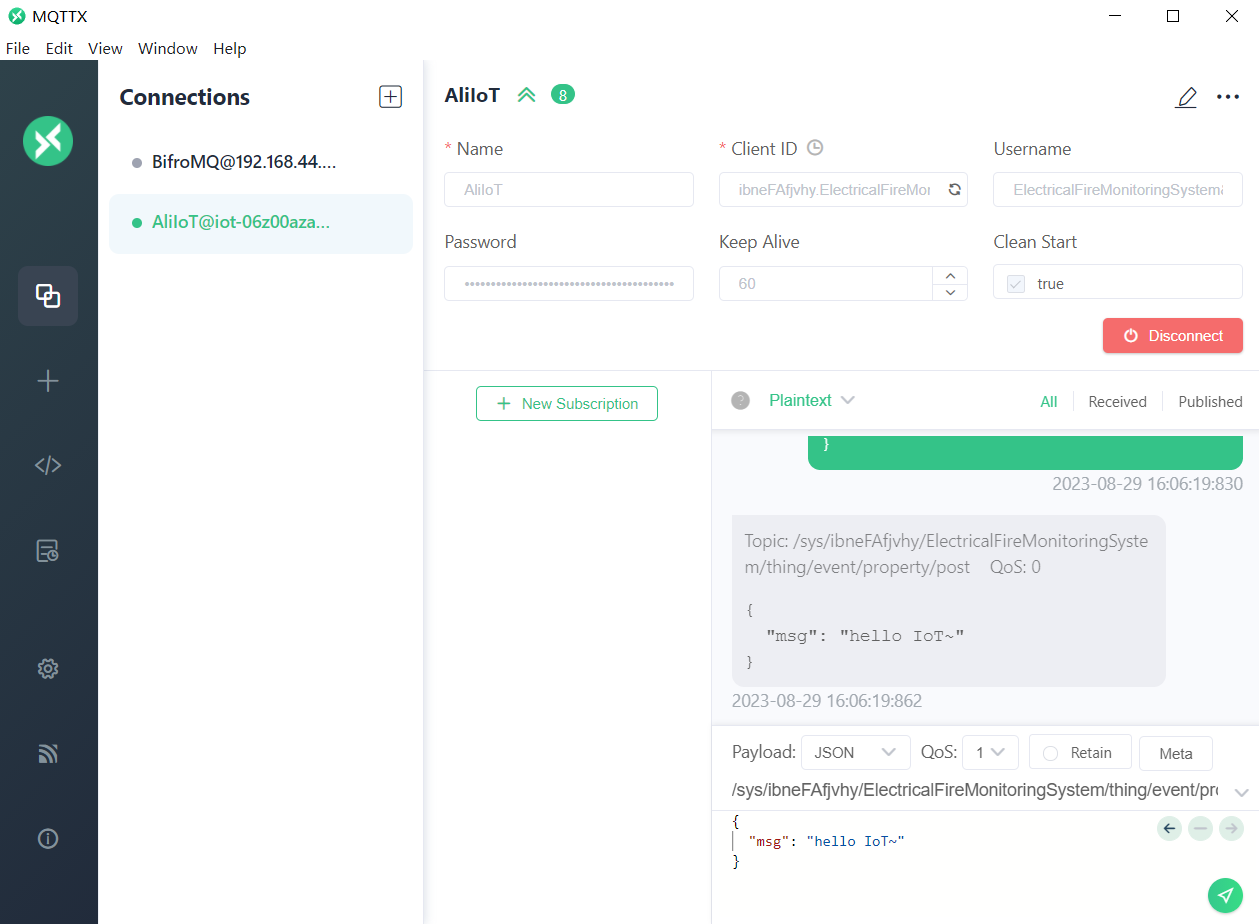Click the clock icon beside Client ID
The image size is (1259, 924).
coord(815,148)
